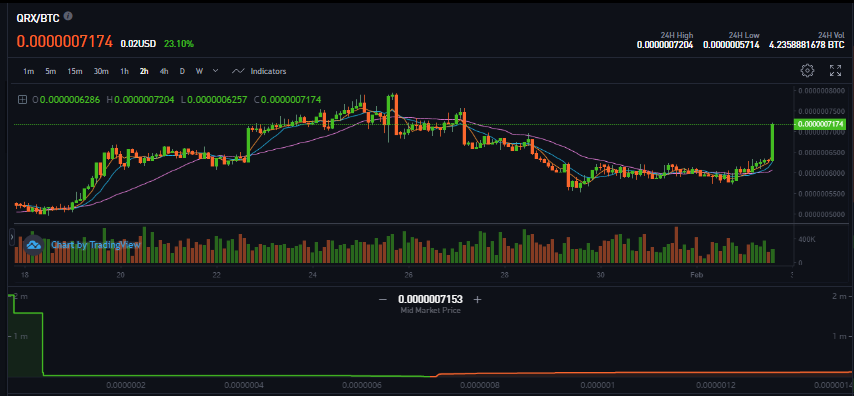
Task: Select the 15m timeframe
Action: click(75, 71)
